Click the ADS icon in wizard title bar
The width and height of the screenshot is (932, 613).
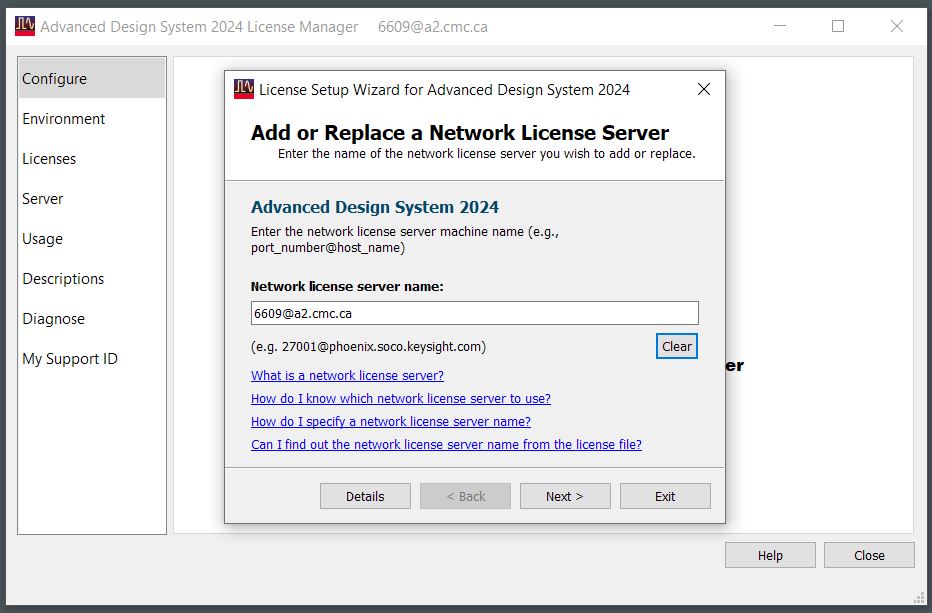[x=244, y=89]
